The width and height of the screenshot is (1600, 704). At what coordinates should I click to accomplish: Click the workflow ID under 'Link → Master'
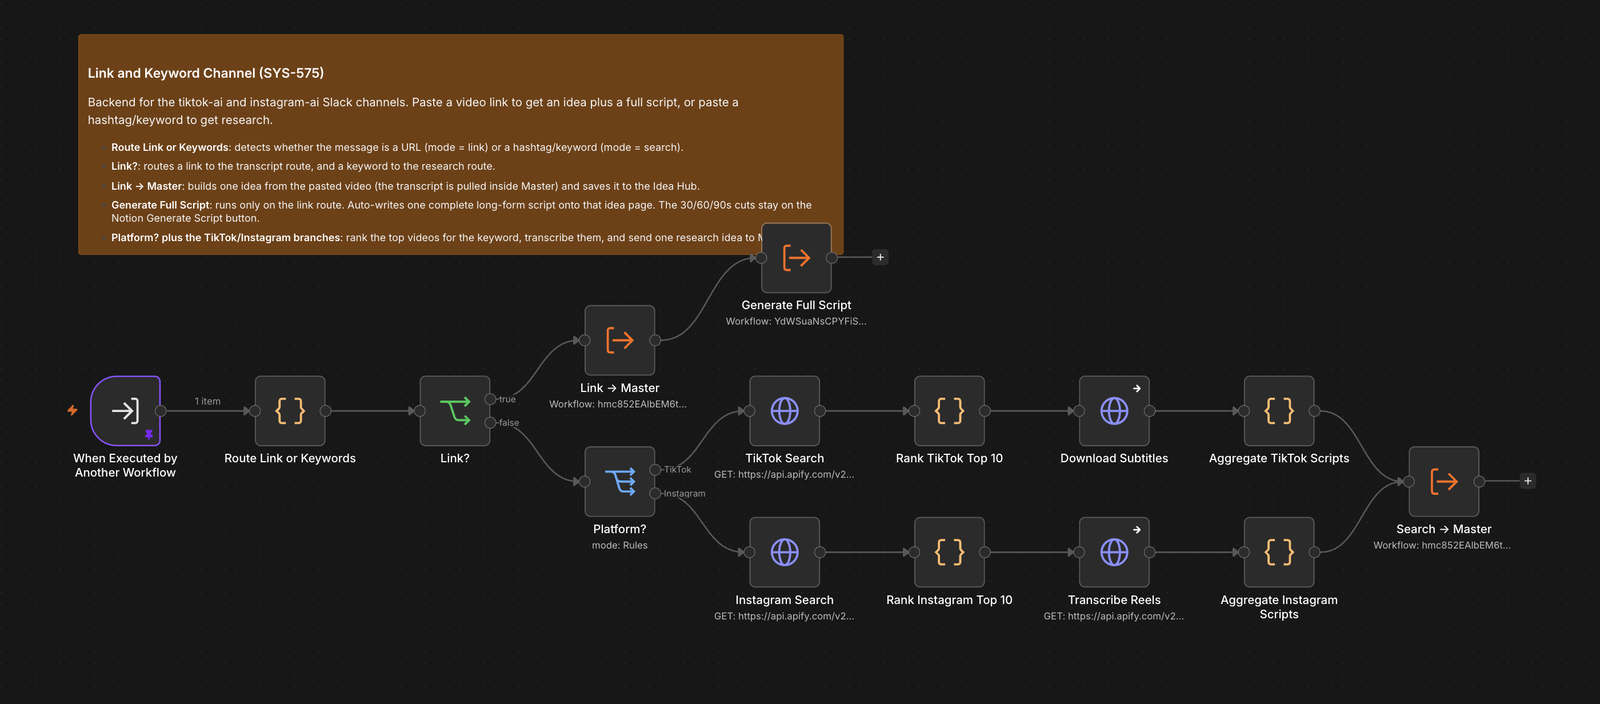coord(618,404)
